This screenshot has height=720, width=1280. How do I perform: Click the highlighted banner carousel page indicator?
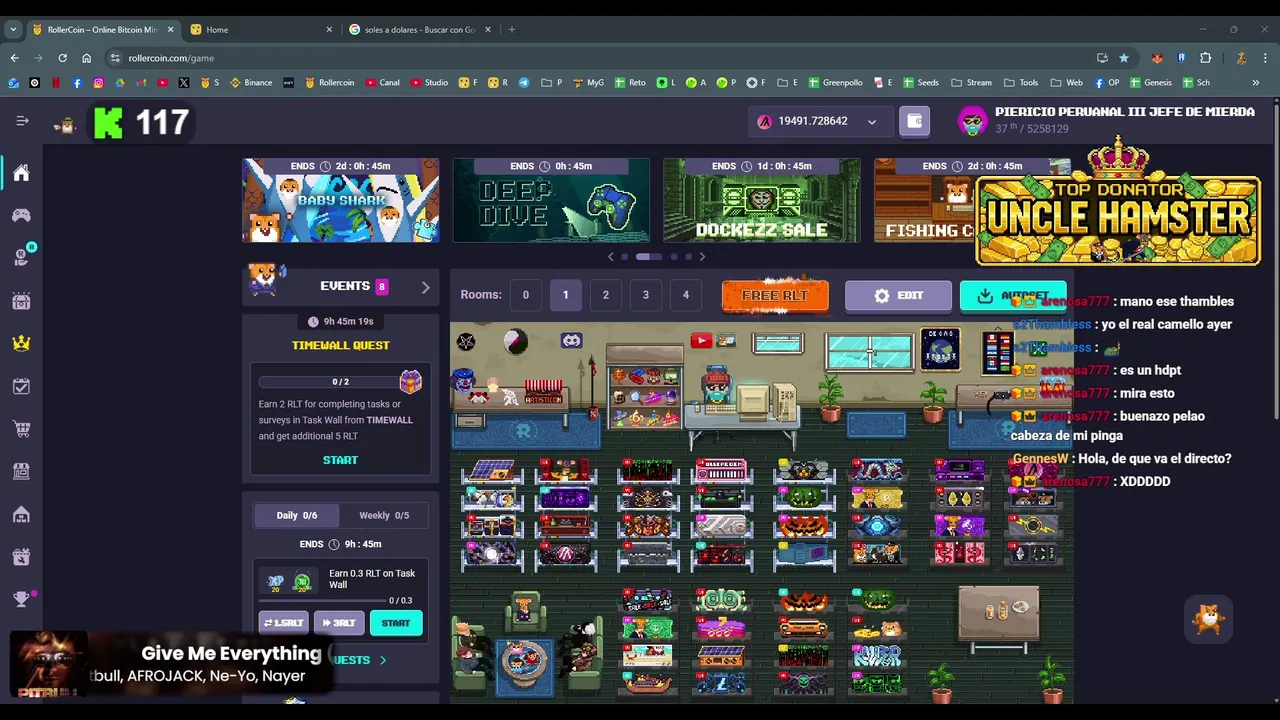click(x=649, y=257)
